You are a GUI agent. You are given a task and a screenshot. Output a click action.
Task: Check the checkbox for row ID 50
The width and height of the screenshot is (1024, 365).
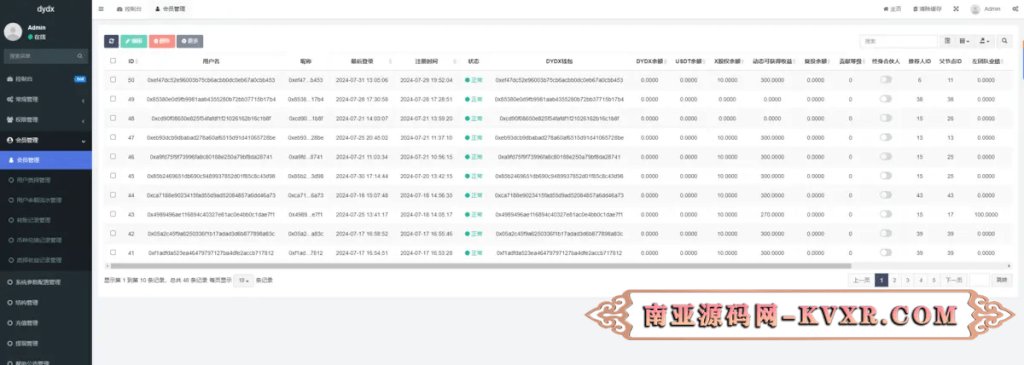[x=113, y=80]
